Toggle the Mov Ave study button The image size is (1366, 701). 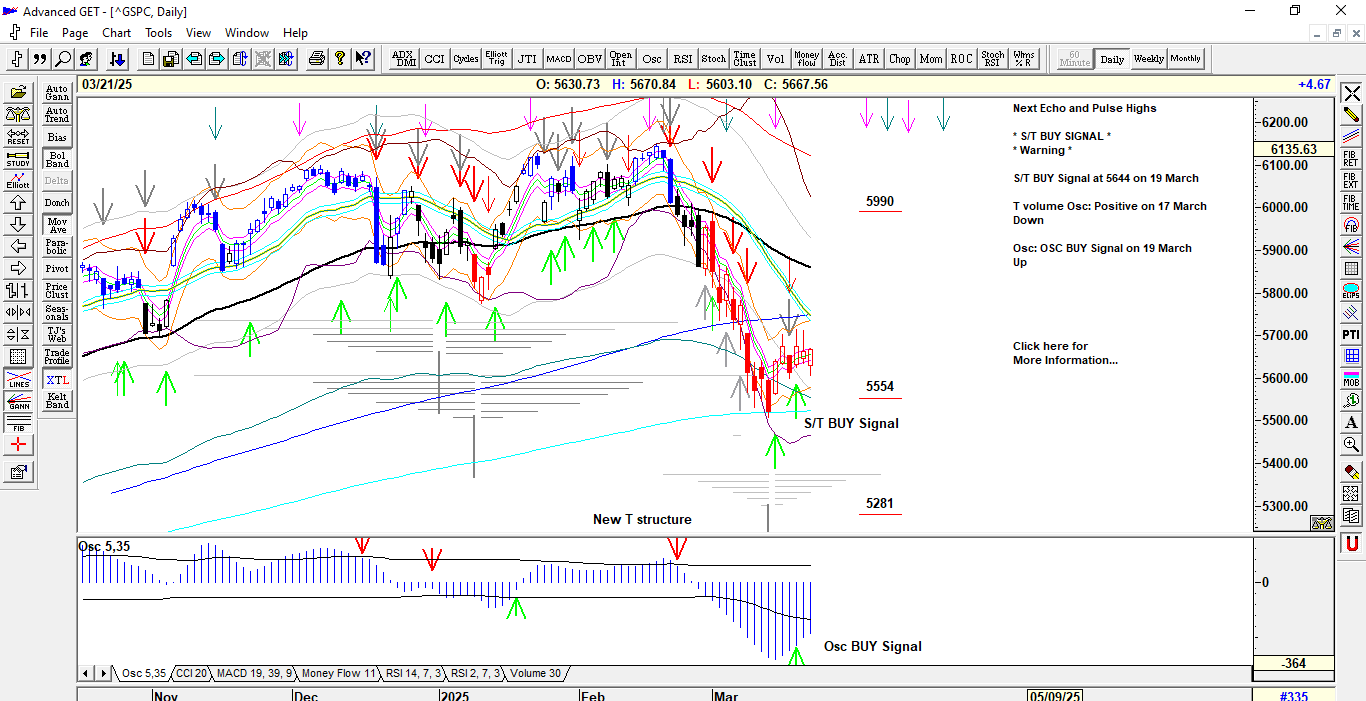57,225
